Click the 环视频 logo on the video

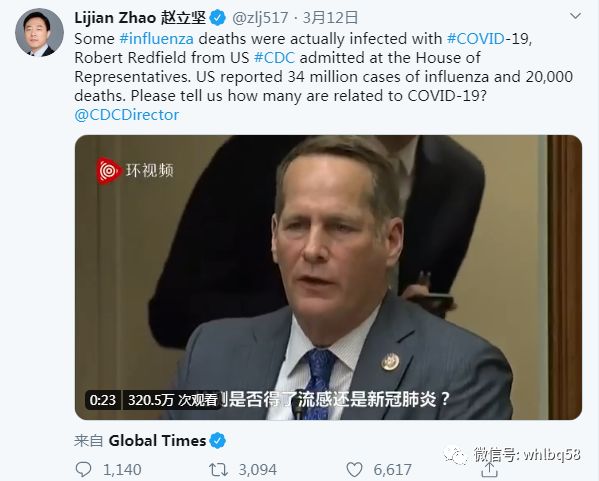click(135, 171)
